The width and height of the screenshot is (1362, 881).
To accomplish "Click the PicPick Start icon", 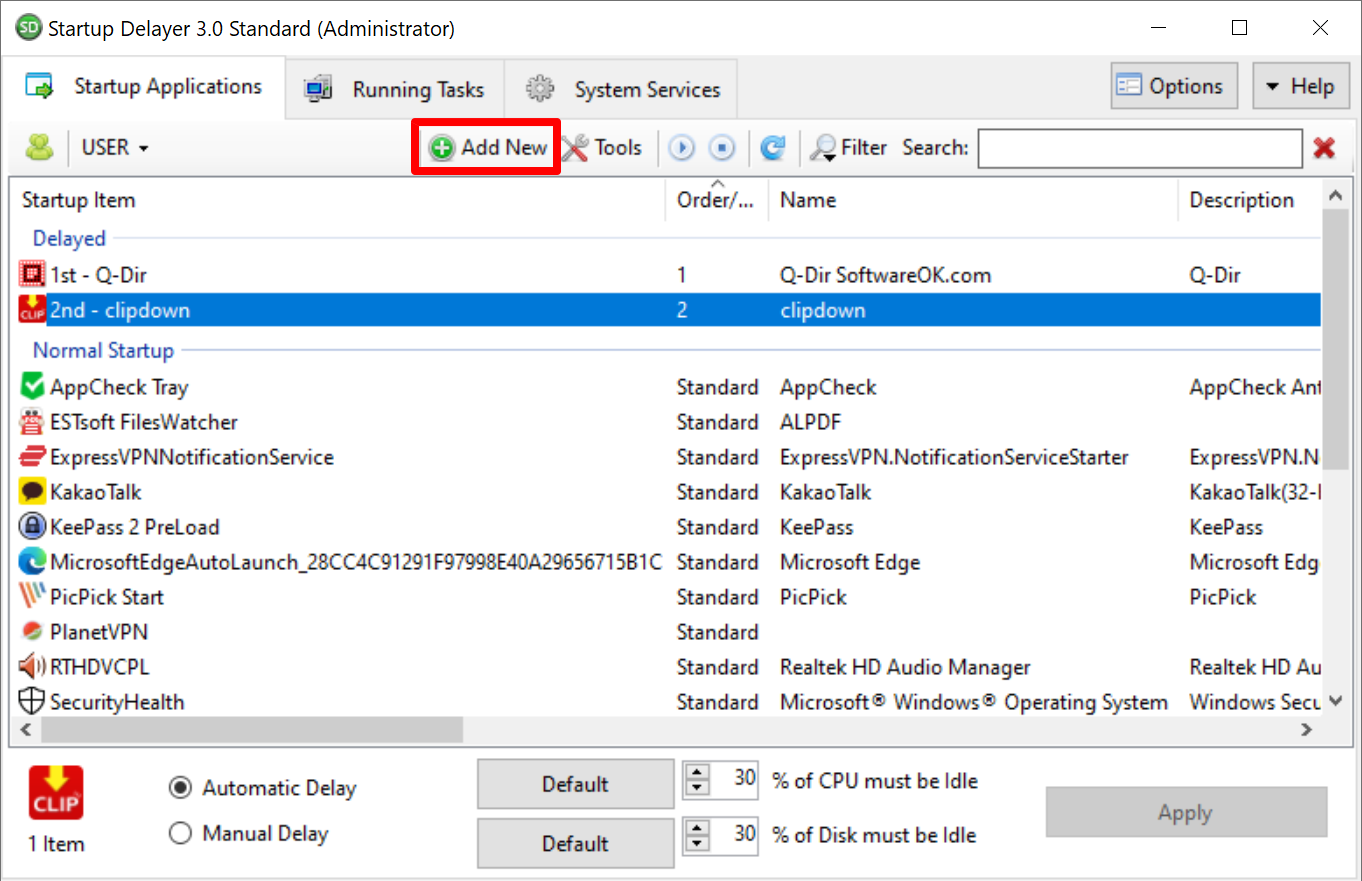I will (x=32, y=597).
